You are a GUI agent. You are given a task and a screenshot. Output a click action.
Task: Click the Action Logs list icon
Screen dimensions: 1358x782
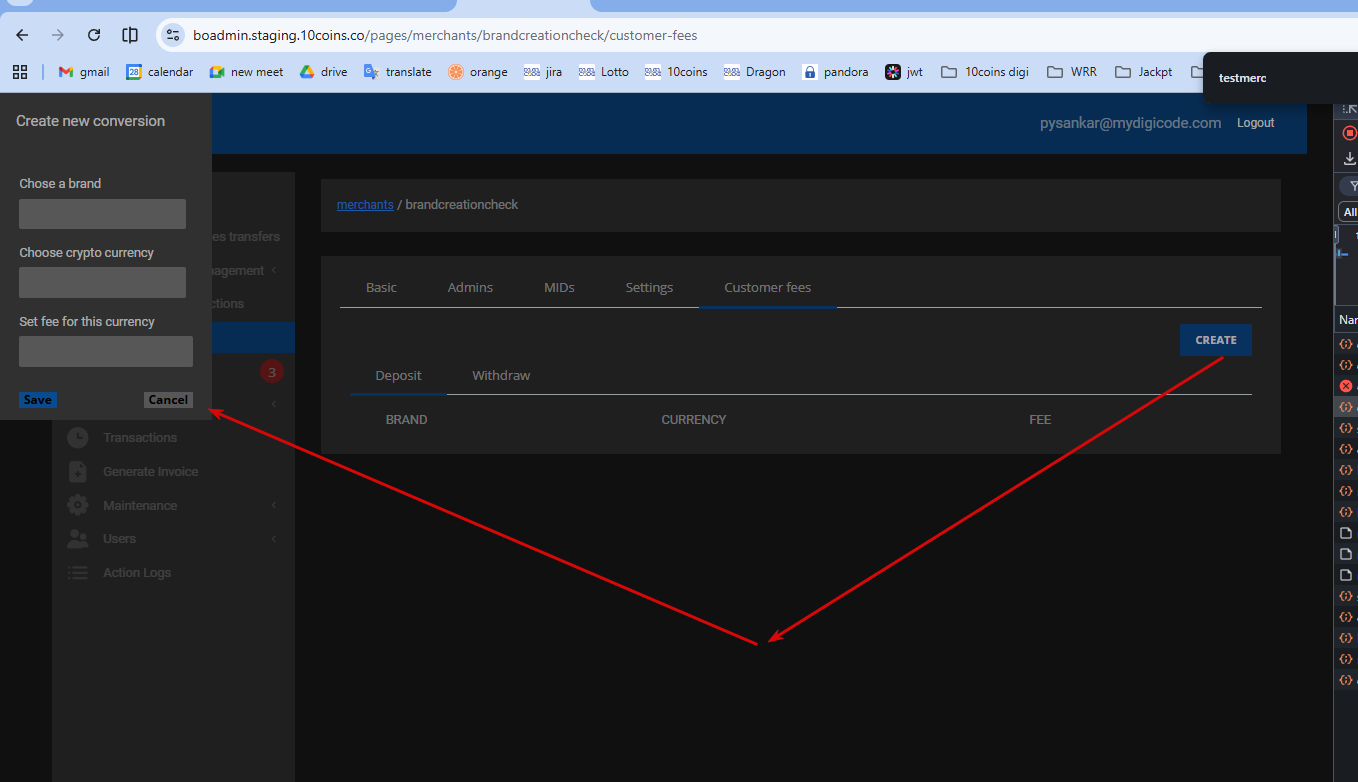click(77, 572)
